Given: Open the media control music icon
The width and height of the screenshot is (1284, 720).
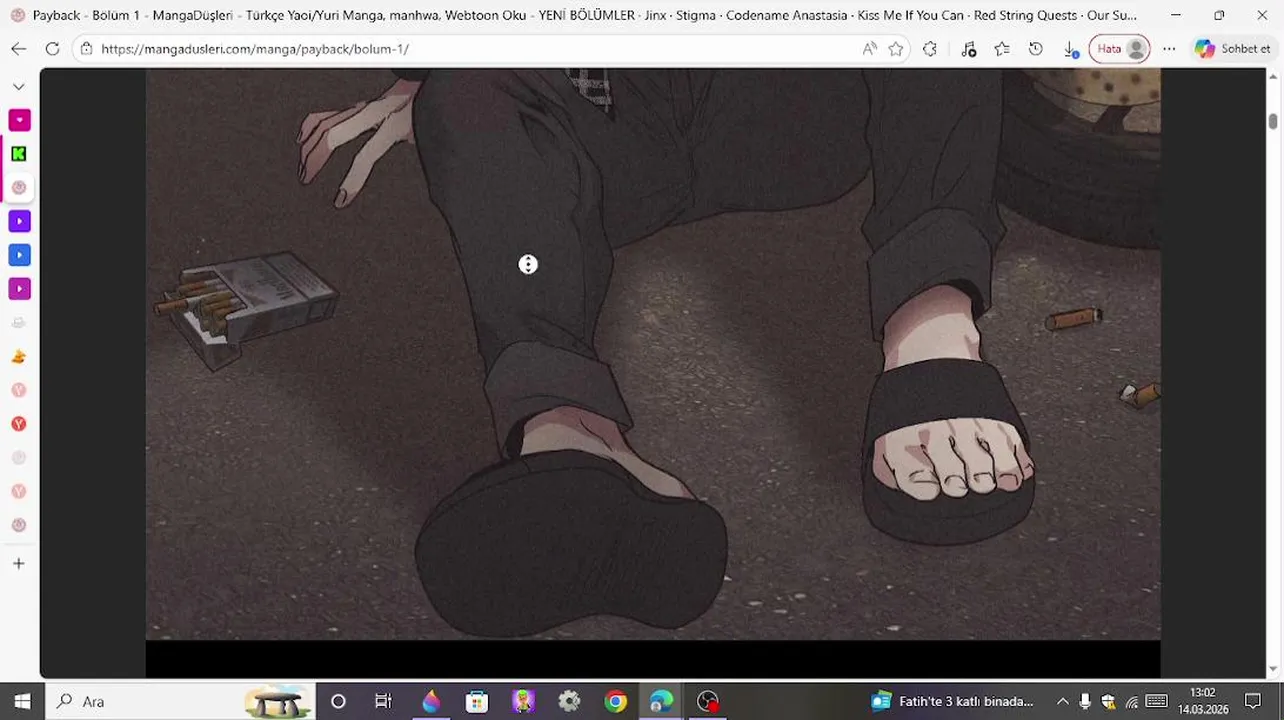Looking at the screenshot, I should tap(968, 49).
